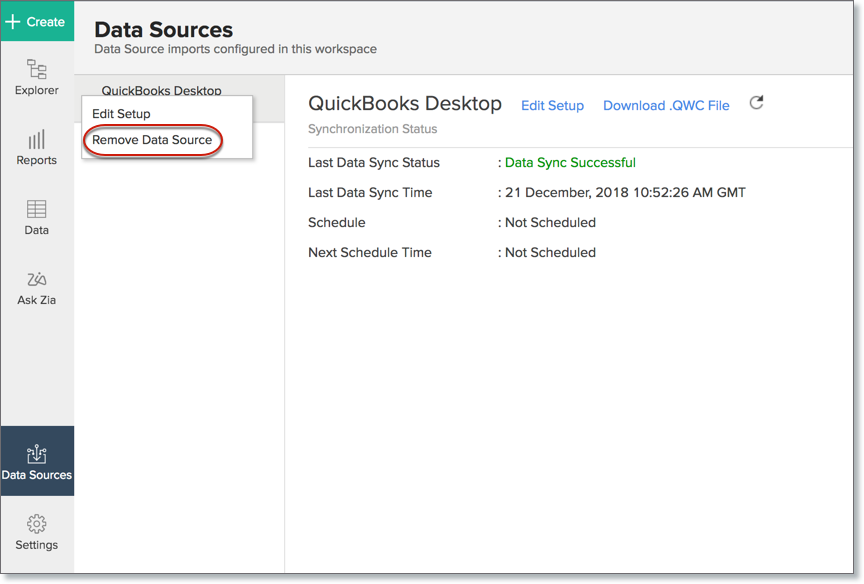Select the QuickBooks Desktop source entry

tap(162, 90)
